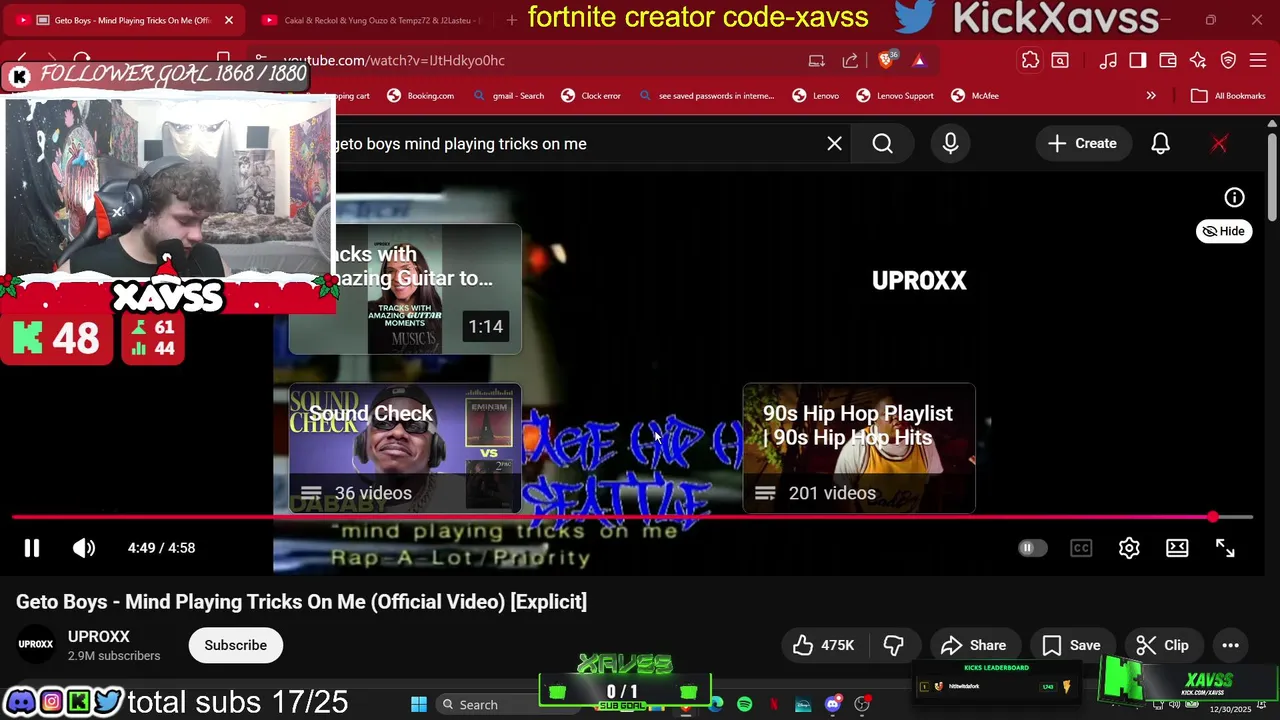Dislike the video with the thumbs-down button
This screenshot has height=720, width=1280.
click(x=894, y=645)
